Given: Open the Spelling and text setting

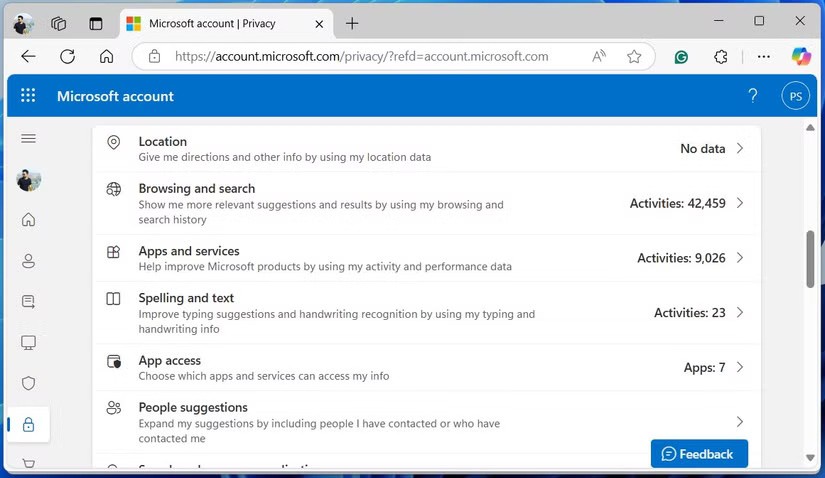Looking at the screenshot, I should point(186,298).
